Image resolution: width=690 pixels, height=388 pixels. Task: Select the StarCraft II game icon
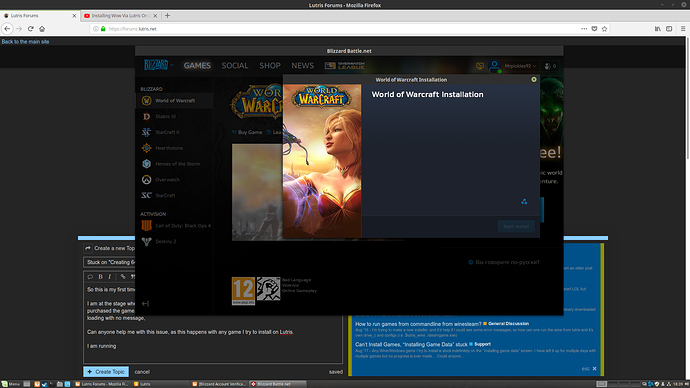point(147,132)
